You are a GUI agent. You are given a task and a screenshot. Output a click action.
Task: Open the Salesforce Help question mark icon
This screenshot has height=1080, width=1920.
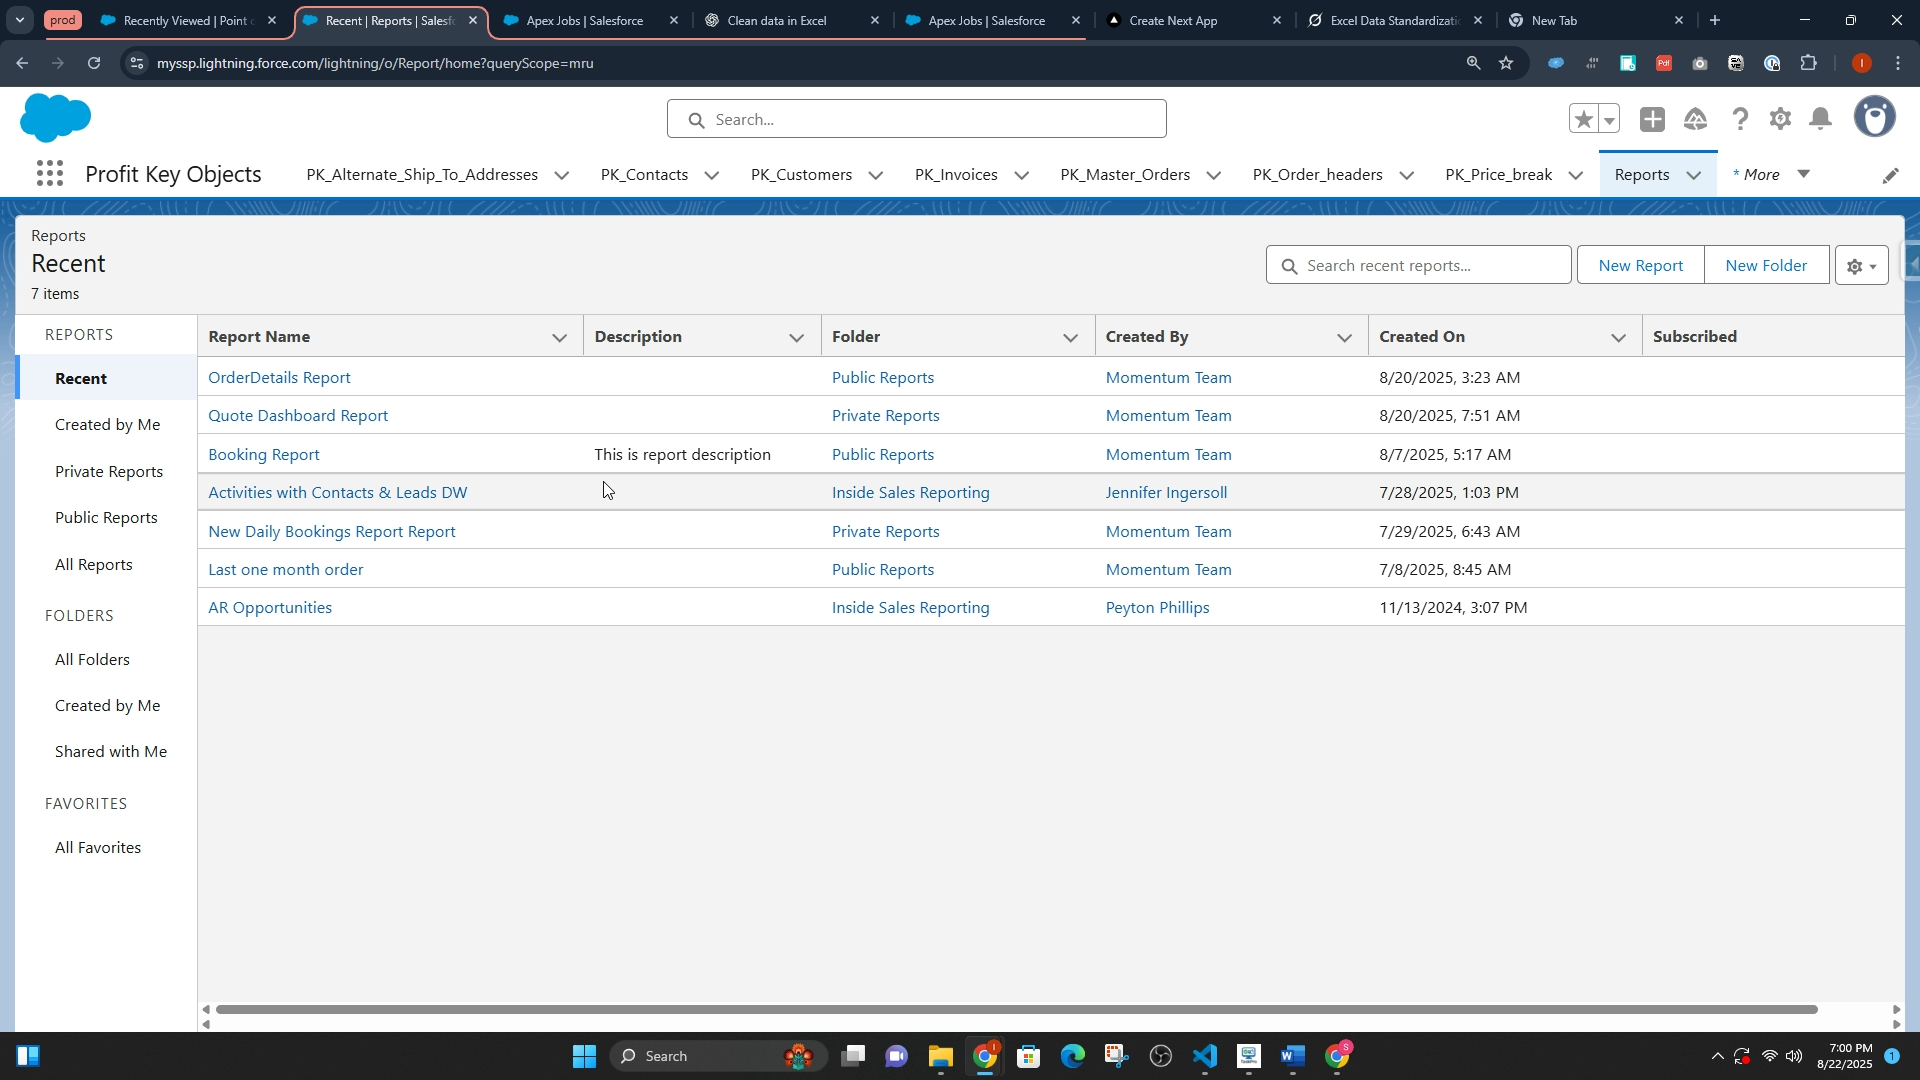tap(1740, 120)
